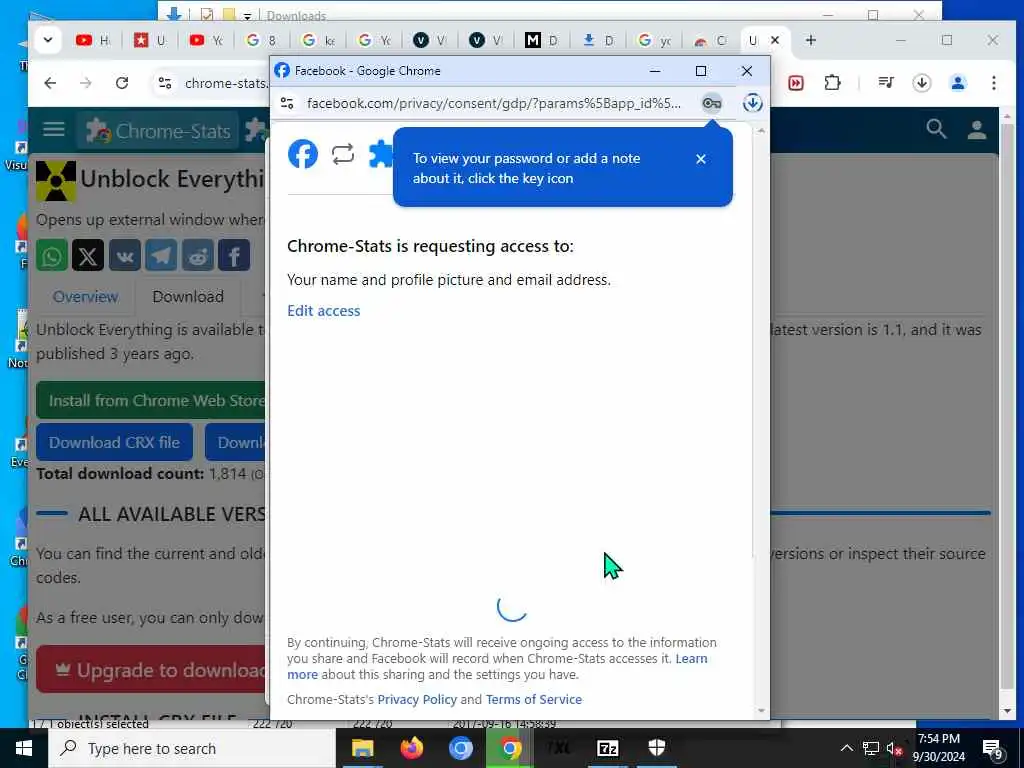The height and width of the screenshot is (768, 1024).
Task: Open the Chrome-Stats hamburger menu
Action: pyautogui.click(x=54, y=129)
